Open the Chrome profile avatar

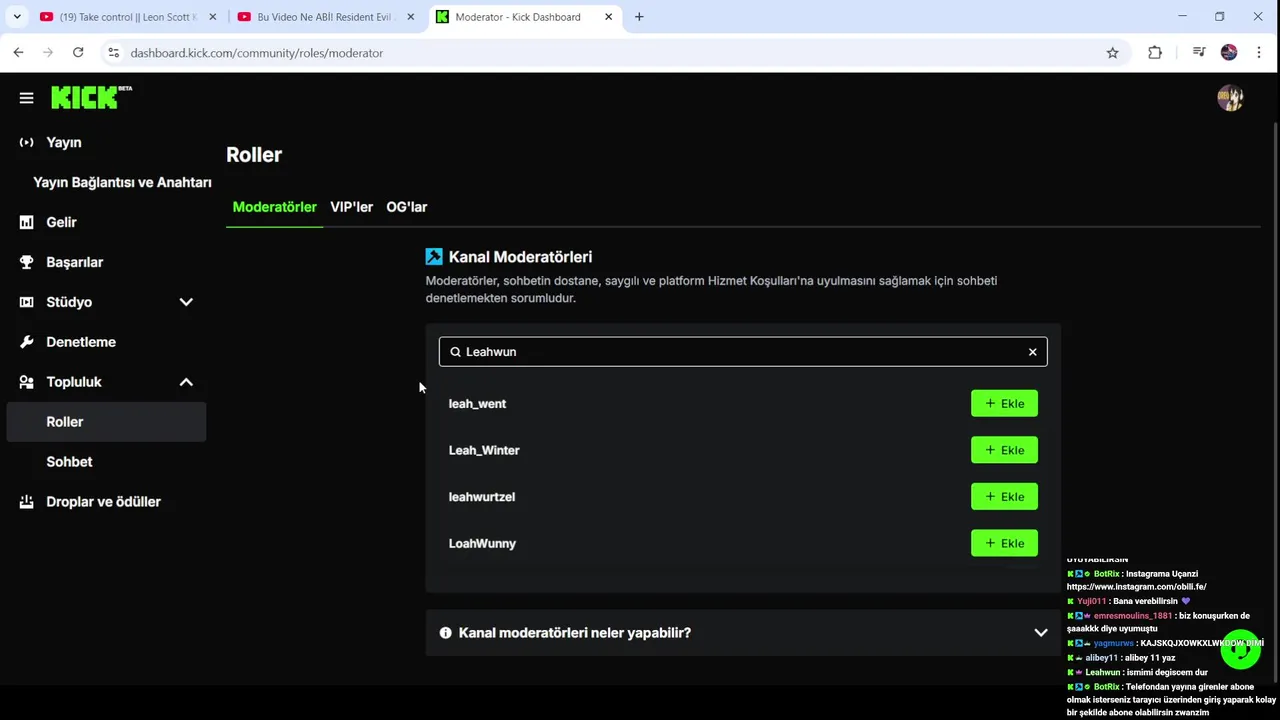pos(1229,53)
